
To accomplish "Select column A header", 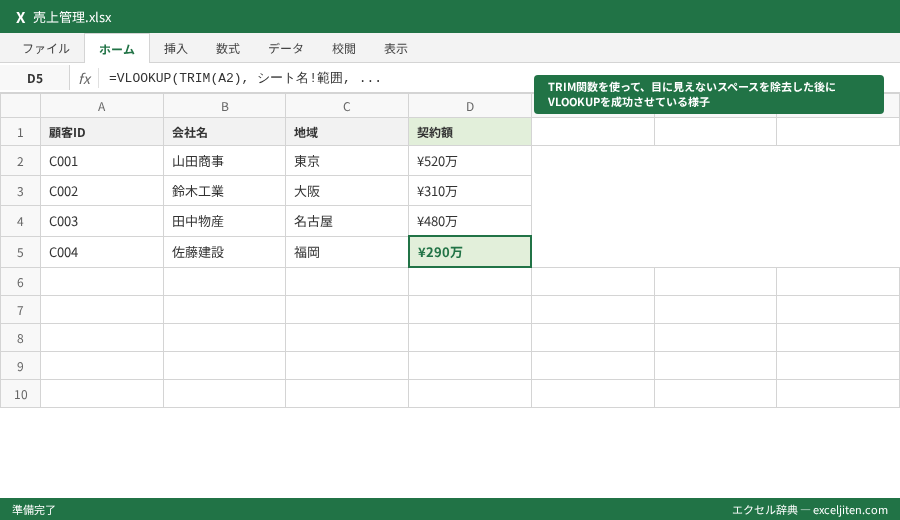I will pos(102,106).
